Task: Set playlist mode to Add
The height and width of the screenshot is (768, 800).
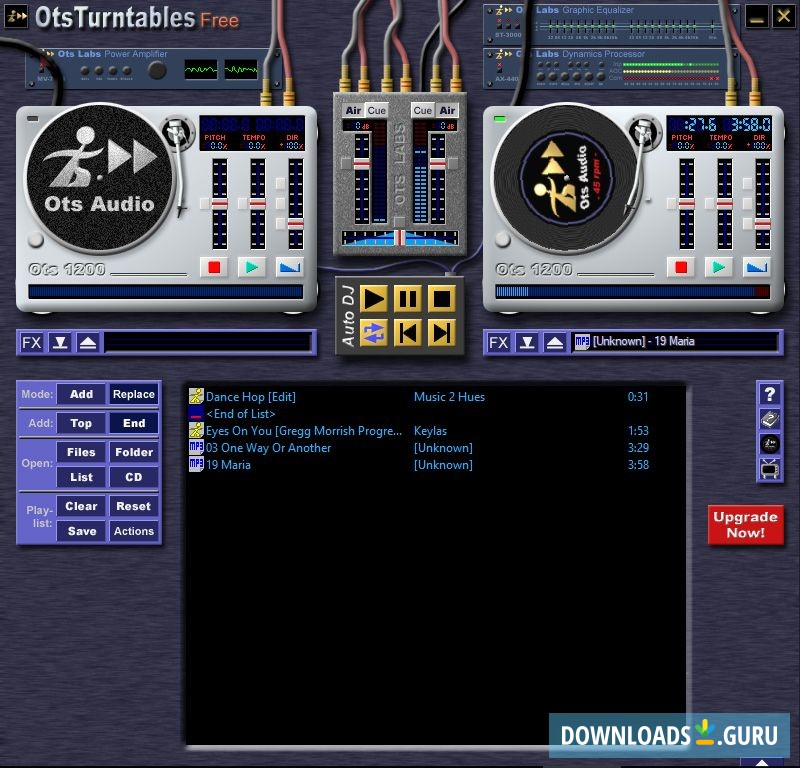Action: tap(81, 394)
